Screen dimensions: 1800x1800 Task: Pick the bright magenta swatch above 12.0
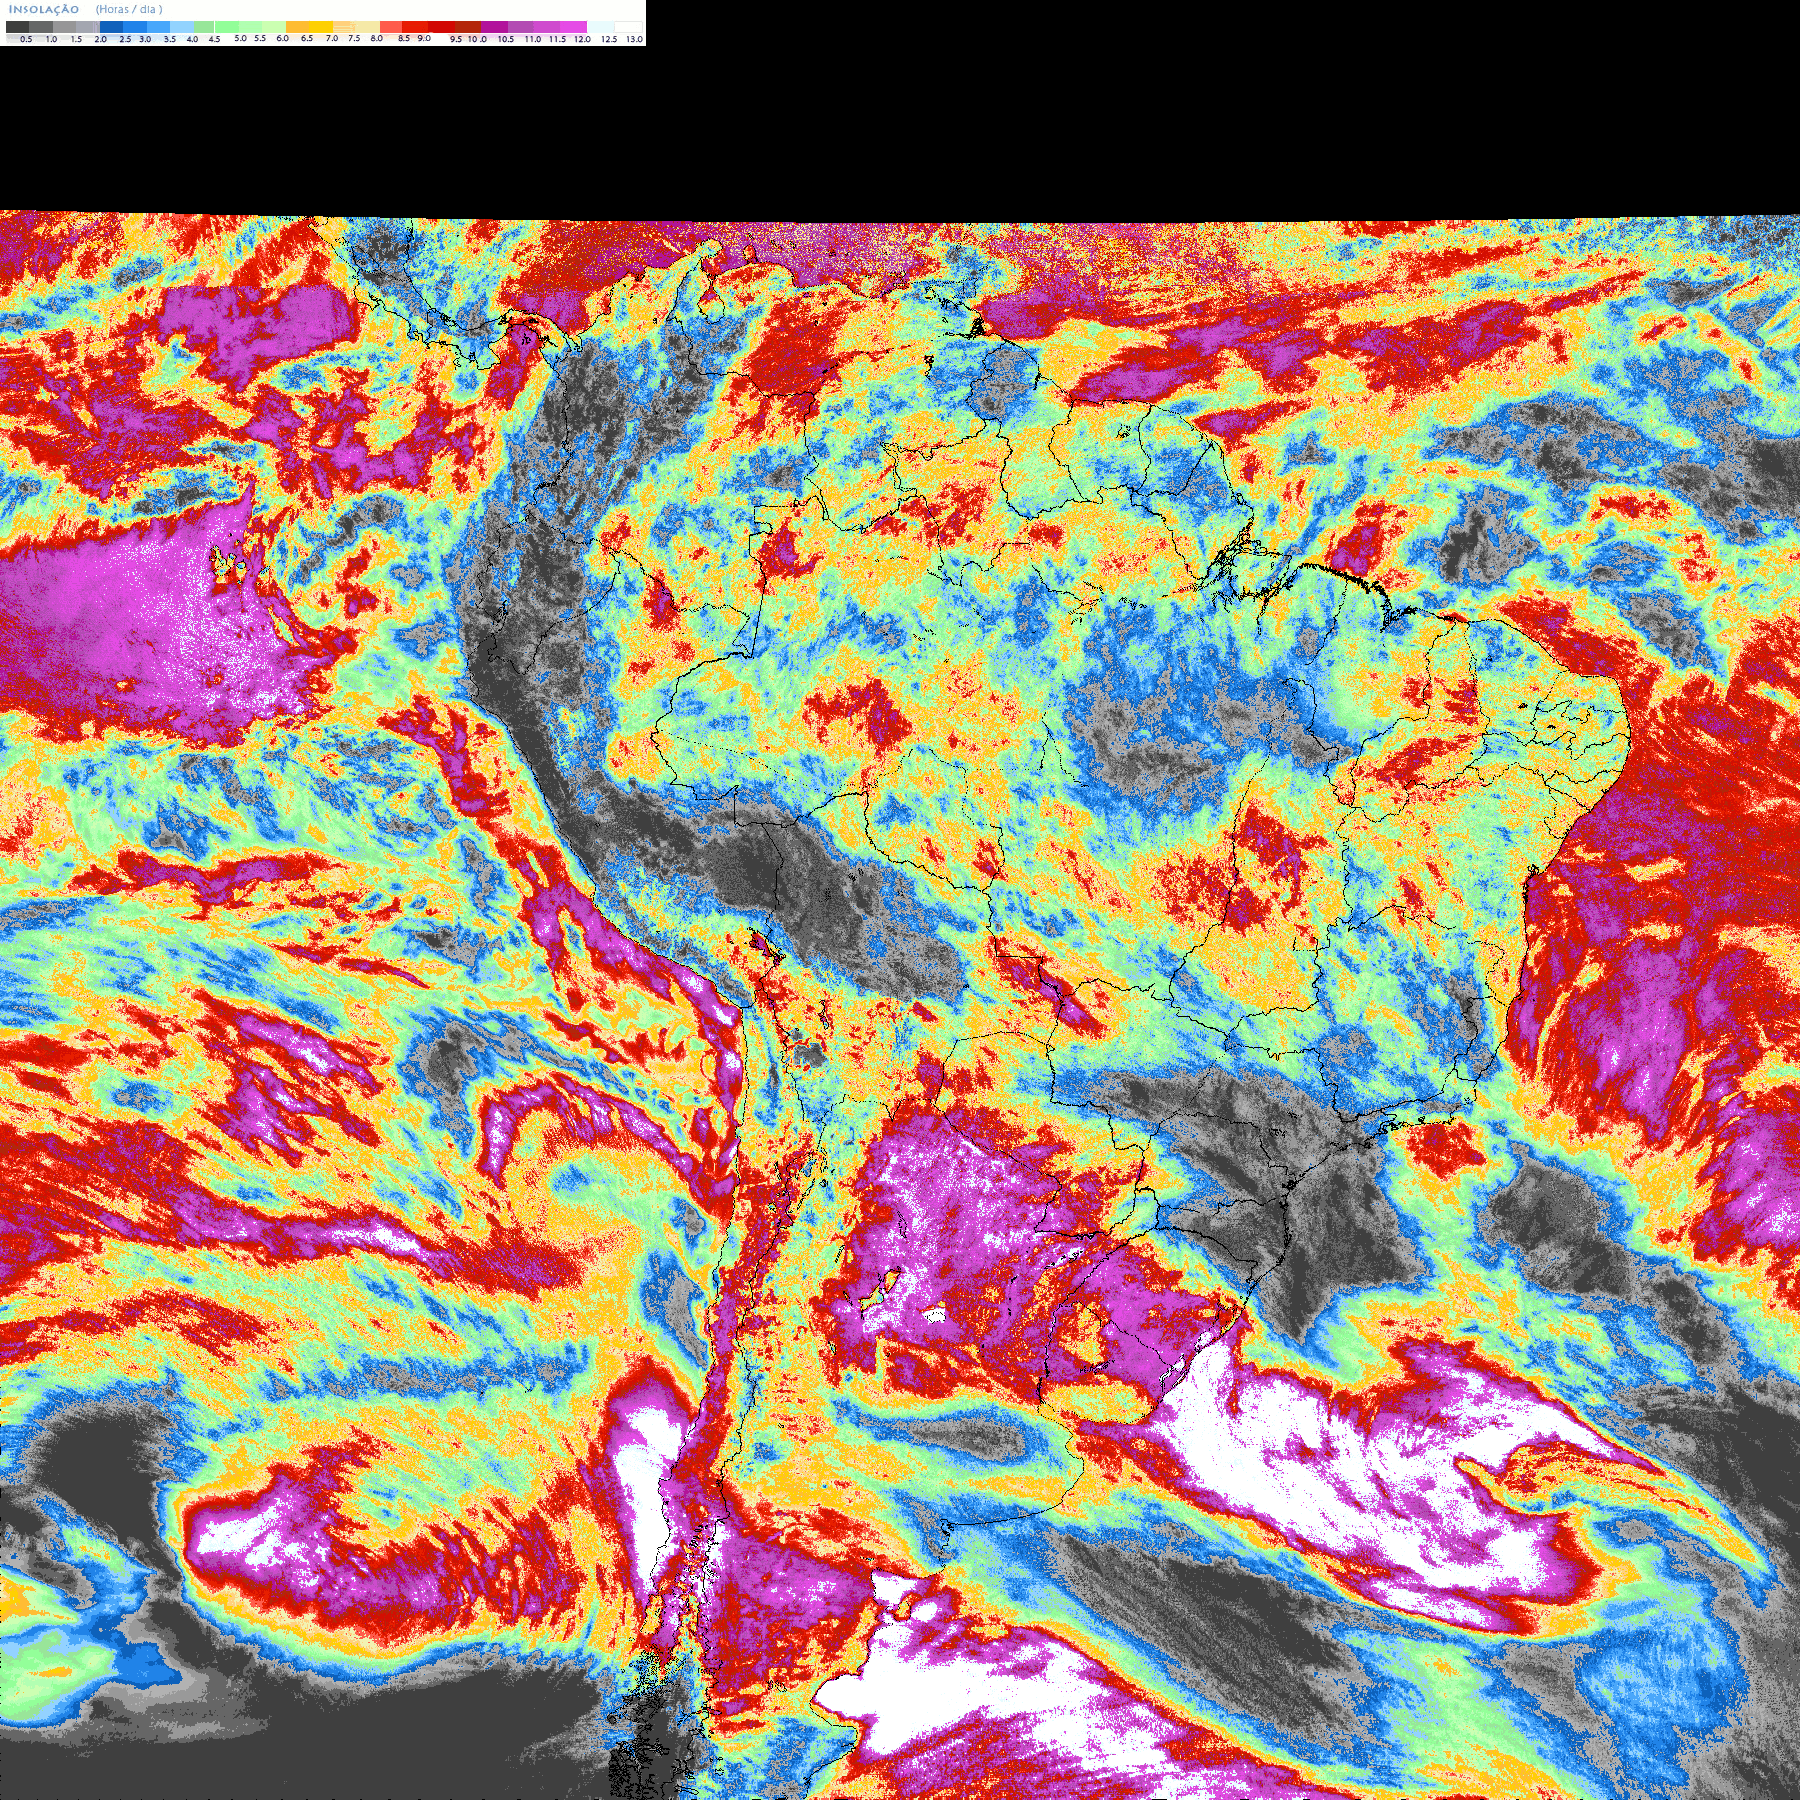tap(573, 27)
